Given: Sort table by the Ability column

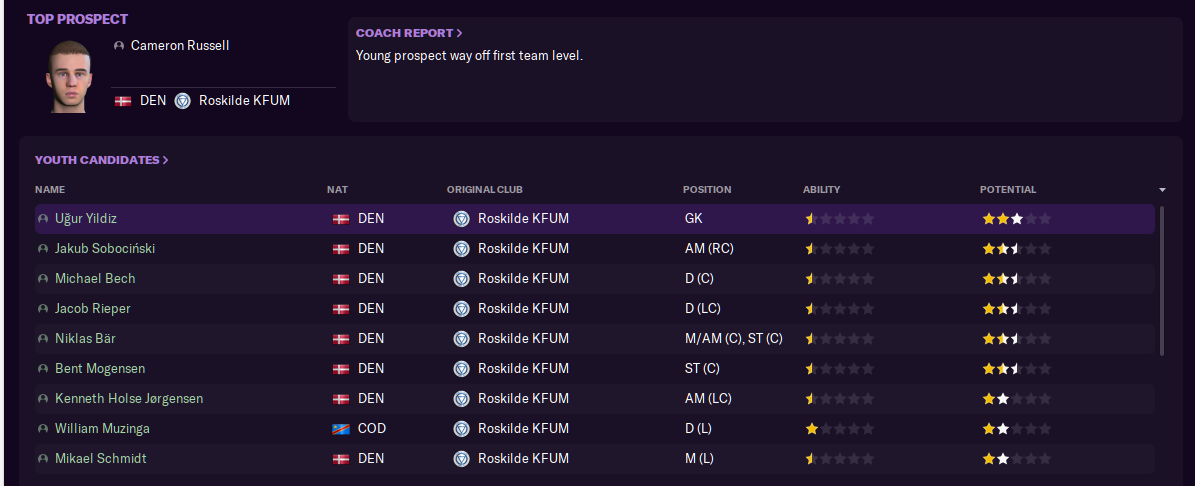Looking at the screenshot, I should 822,190.
